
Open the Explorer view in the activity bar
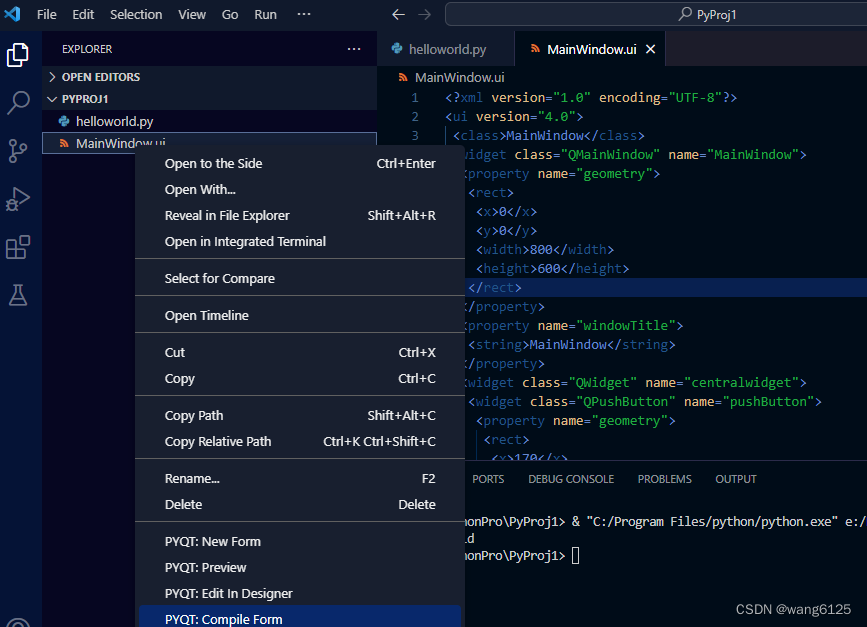point(16,56)
